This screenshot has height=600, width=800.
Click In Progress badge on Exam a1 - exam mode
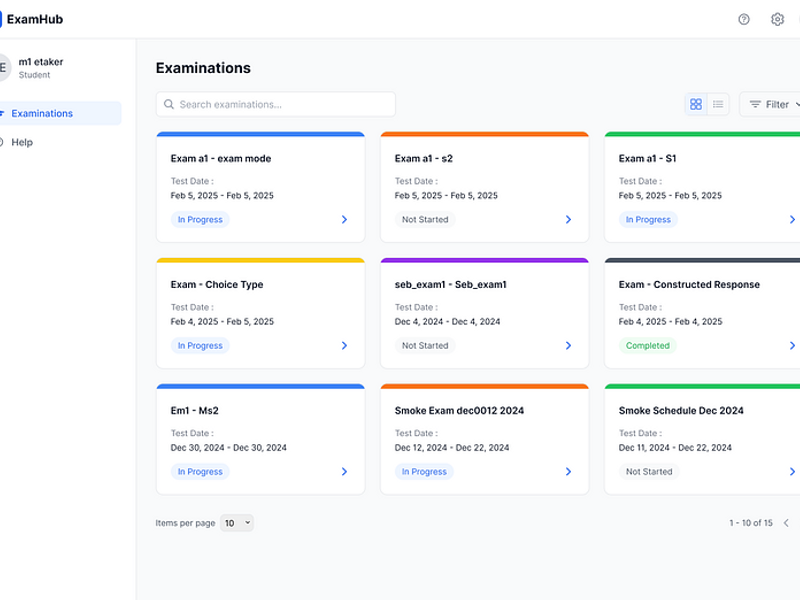200,219
